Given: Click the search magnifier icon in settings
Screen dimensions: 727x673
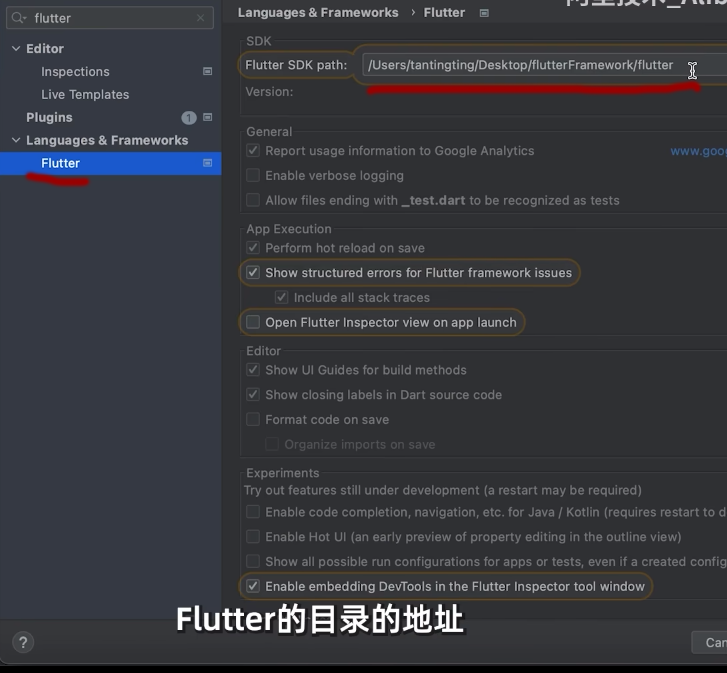Looking at the screenshot, I should 18,18.
